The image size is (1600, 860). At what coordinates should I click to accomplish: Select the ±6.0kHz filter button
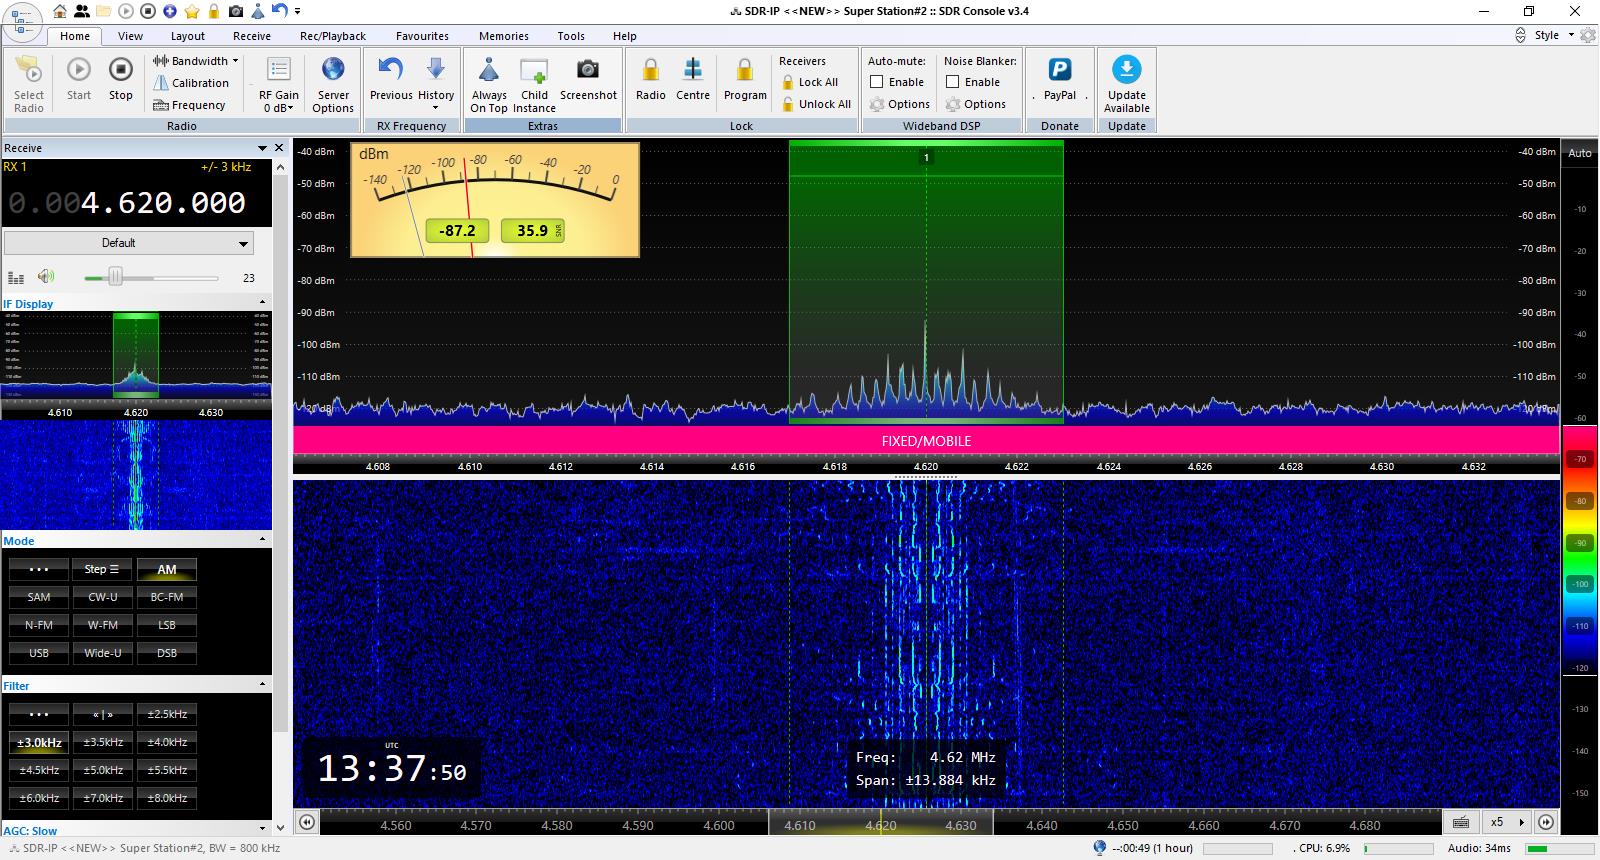tap(39, 798)
